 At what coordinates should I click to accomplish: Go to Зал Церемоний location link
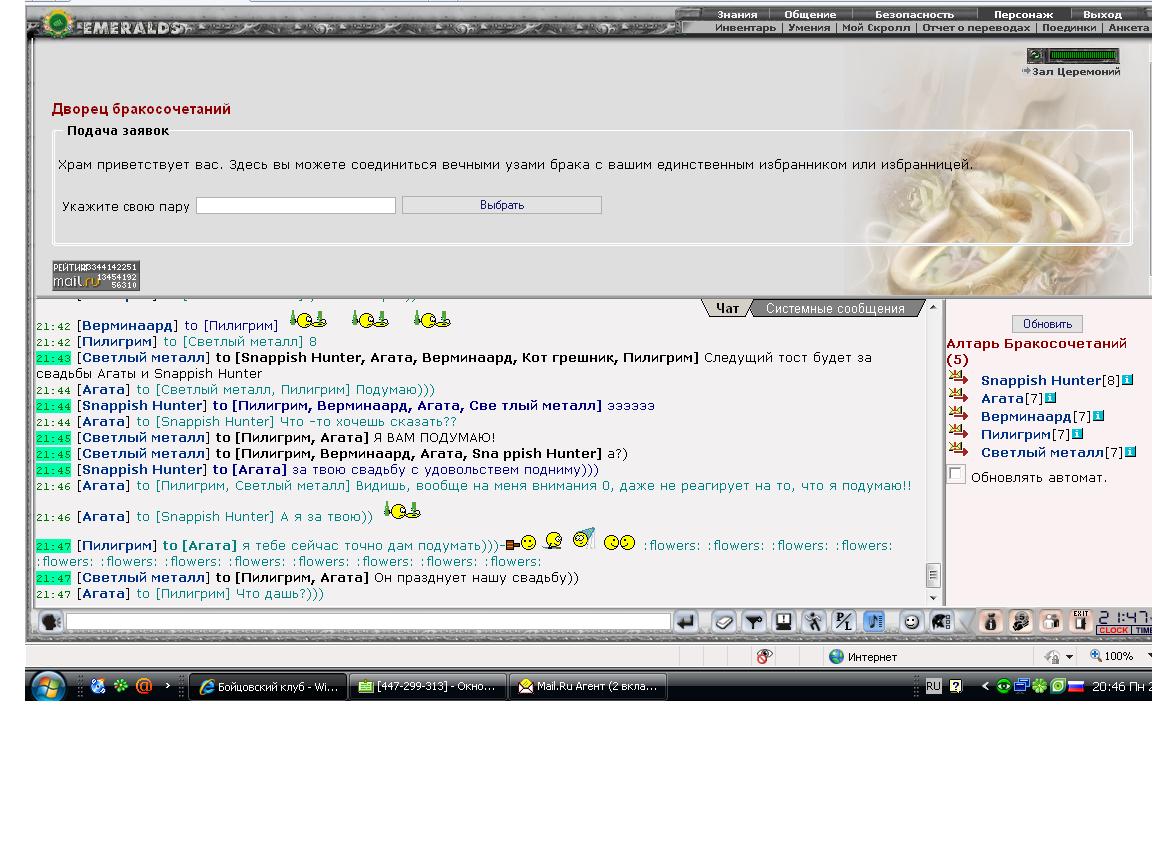coord(1076,71)
